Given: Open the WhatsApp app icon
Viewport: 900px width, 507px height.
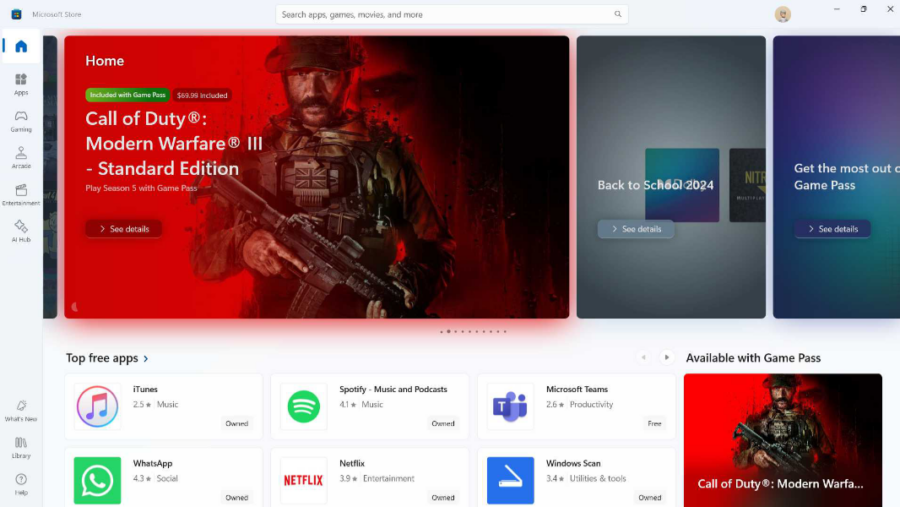Looking at the screenshot, I should [98, 481].
